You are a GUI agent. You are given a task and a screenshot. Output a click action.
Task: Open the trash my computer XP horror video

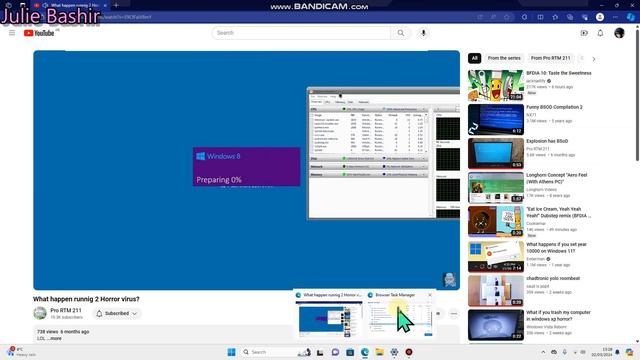pos(496,325)
